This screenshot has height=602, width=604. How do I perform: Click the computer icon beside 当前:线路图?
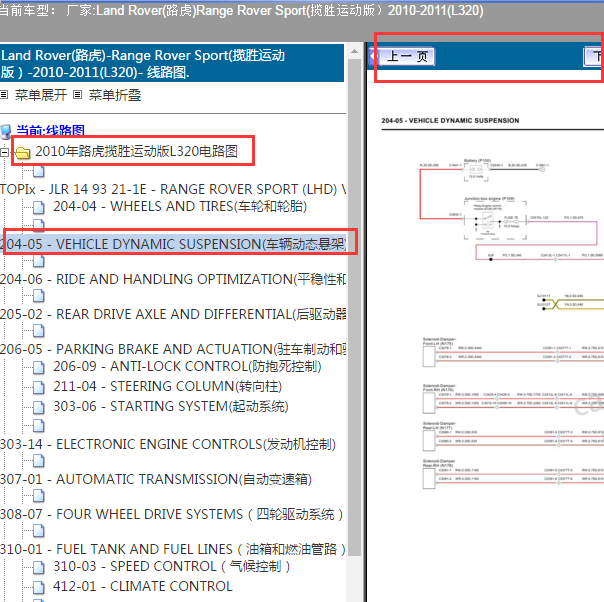[6, 132]
